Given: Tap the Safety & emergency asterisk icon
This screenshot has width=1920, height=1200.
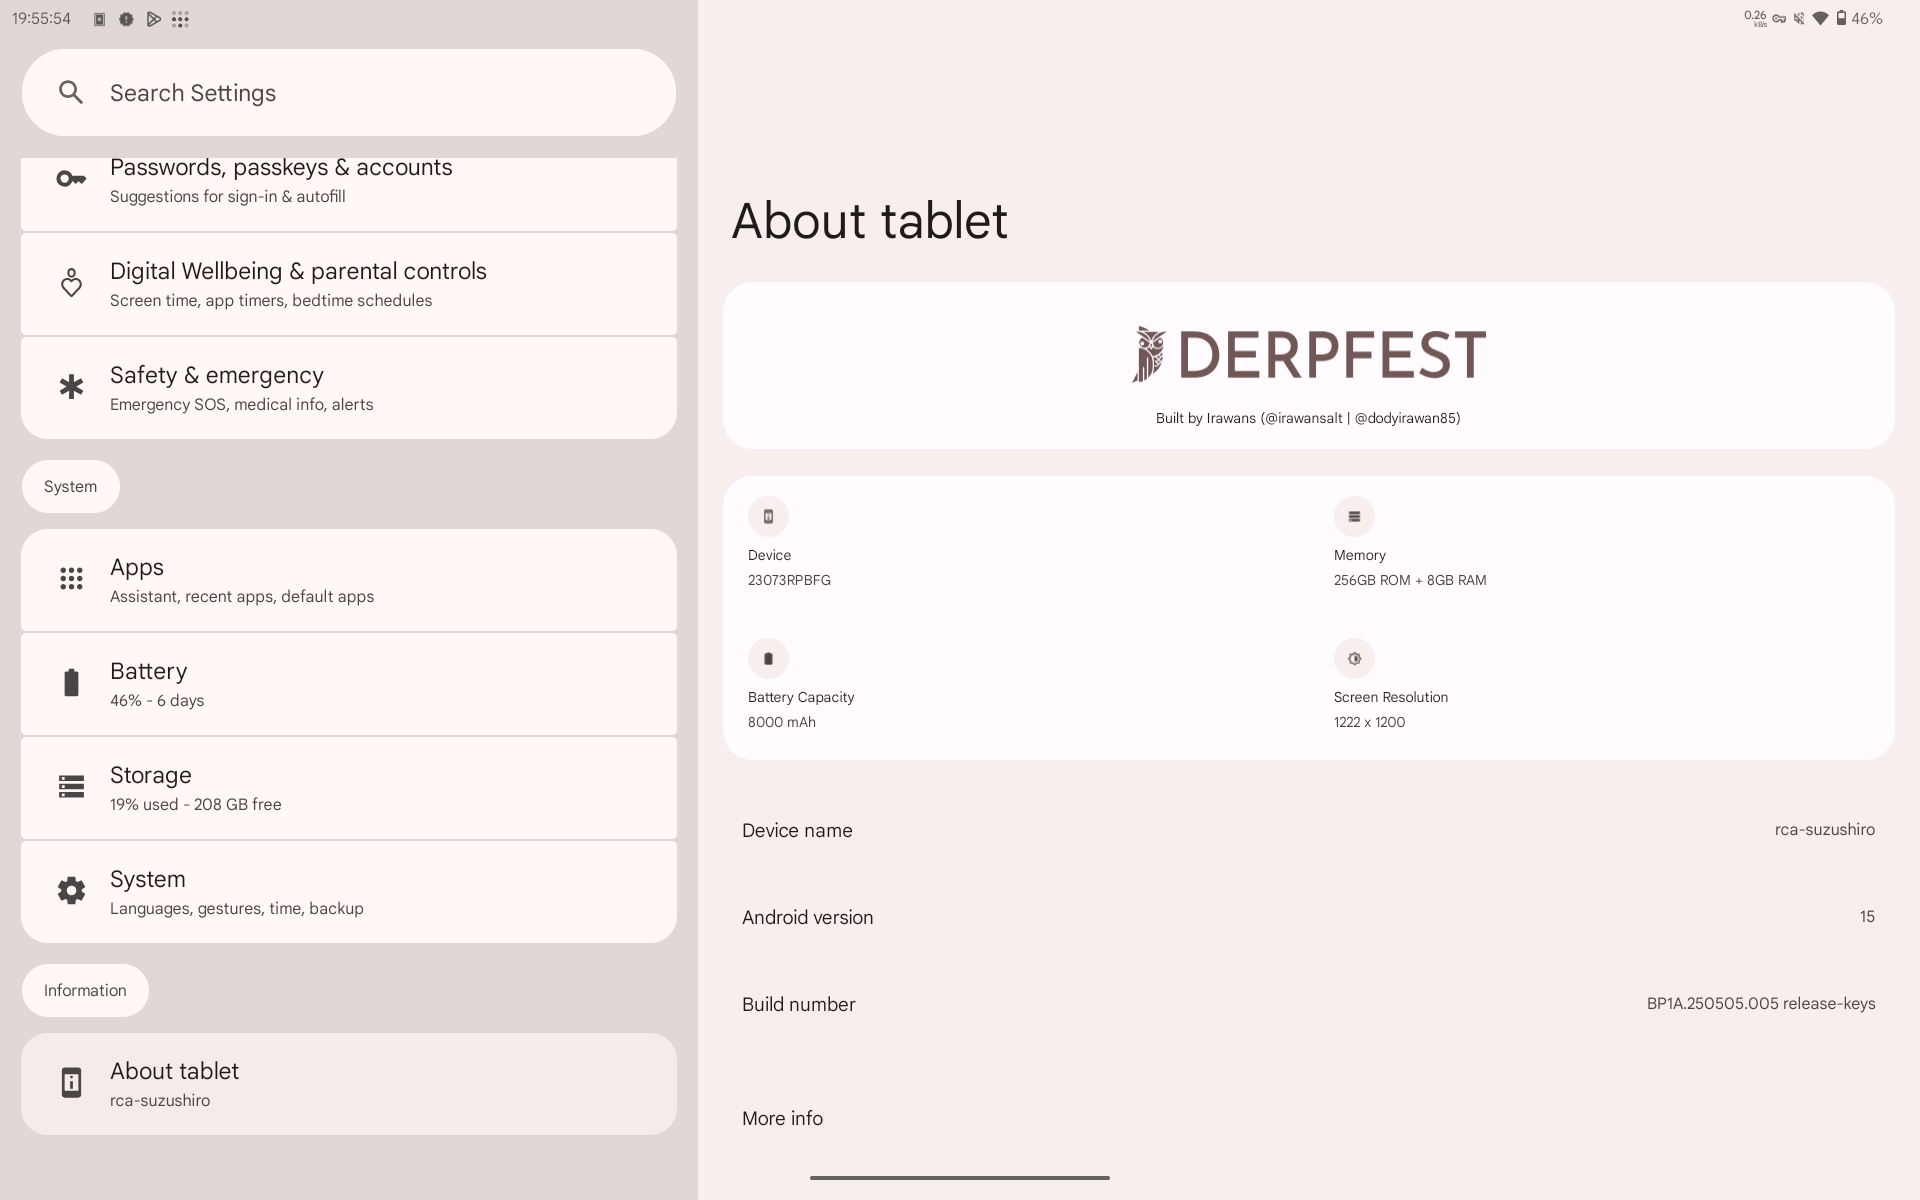Looking at the screenshot, I should tap(71, 387).
